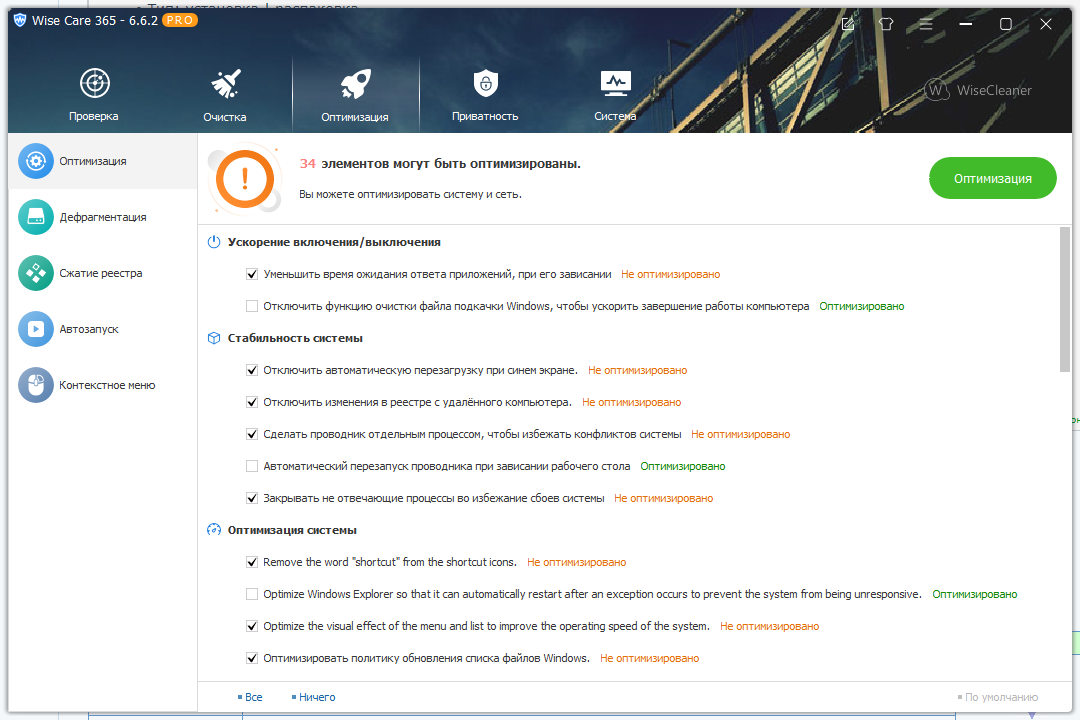The image size is (1080, 720).
Task: Click Оптимизация системы heading
Action: point(292,530)
